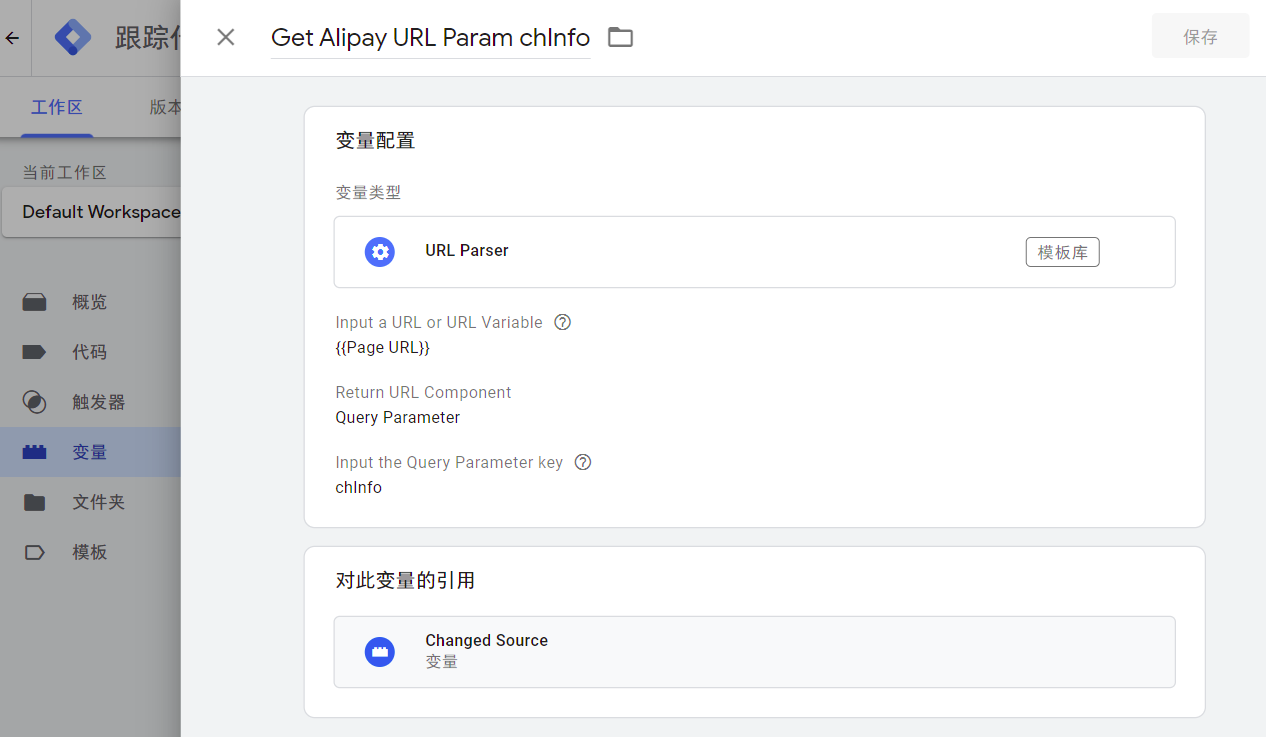Open help for Input a URL field

(x=562, y=322)
